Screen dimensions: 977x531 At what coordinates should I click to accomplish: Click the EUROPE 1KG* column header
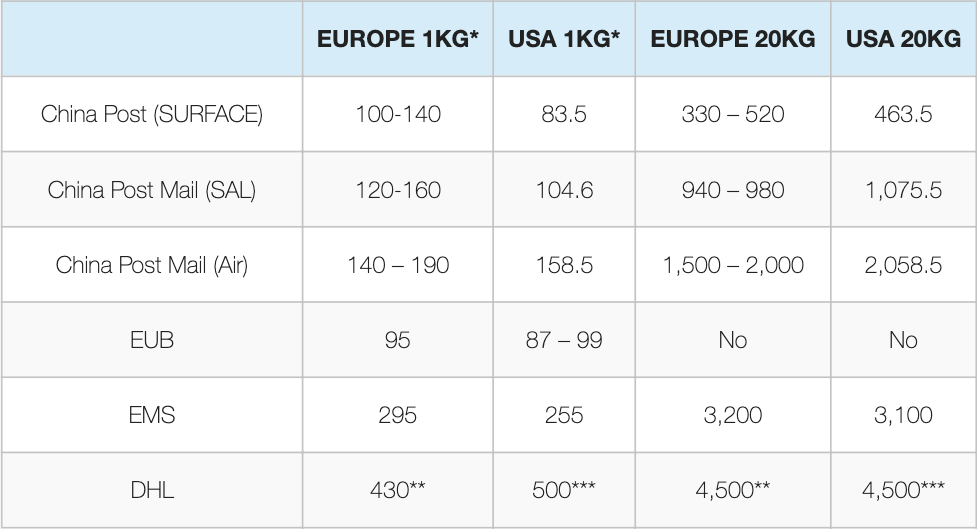click(398, 40)
